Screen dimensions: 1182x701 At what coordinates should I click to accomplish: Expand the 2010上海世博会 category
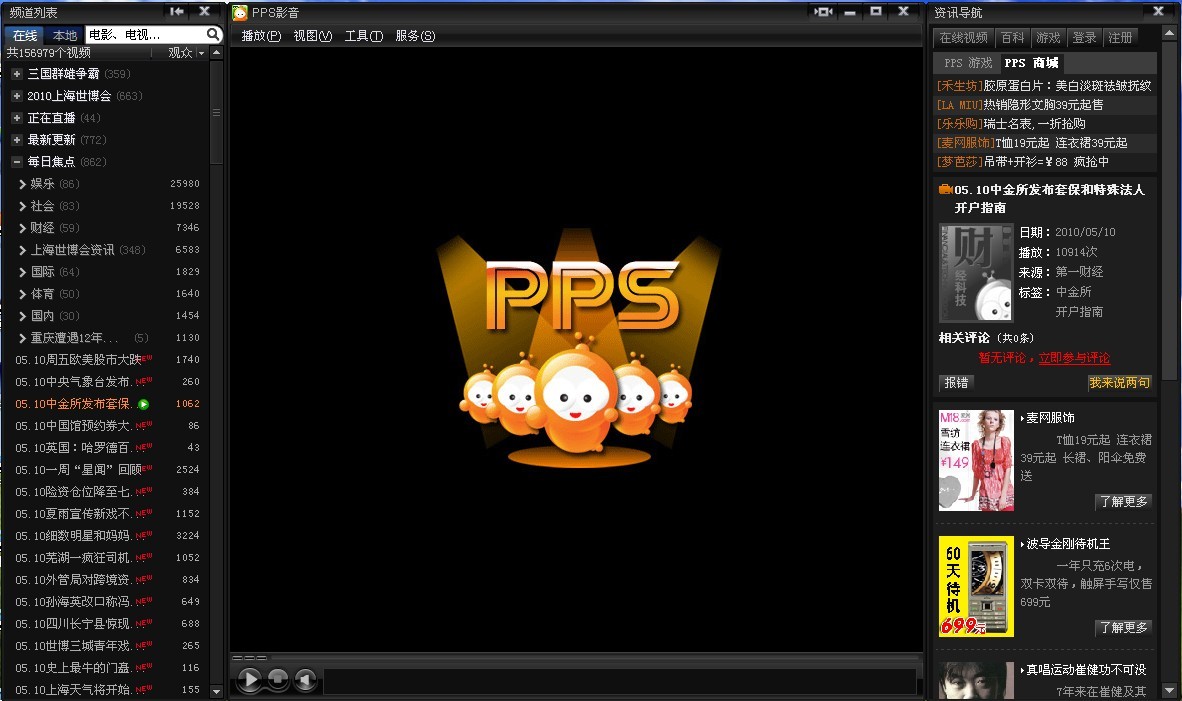(x=17, y=96)
